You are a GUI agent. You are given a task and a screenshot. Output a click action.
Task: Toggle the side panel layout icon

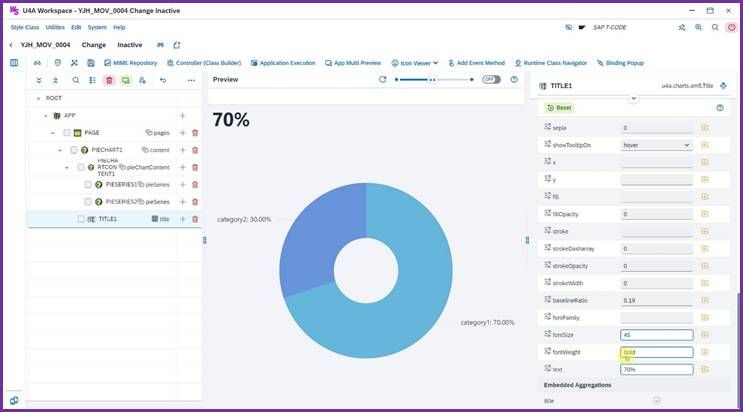coord(14,63)
